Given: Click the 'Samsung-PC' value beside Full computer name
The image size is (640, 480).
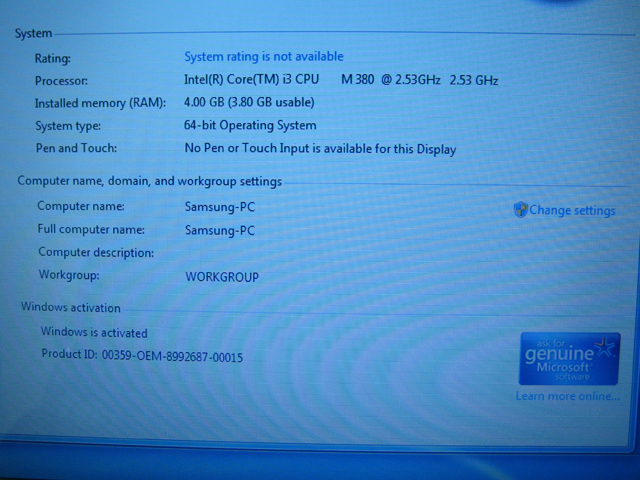Looking at the screenshot, I should point(220,231).
